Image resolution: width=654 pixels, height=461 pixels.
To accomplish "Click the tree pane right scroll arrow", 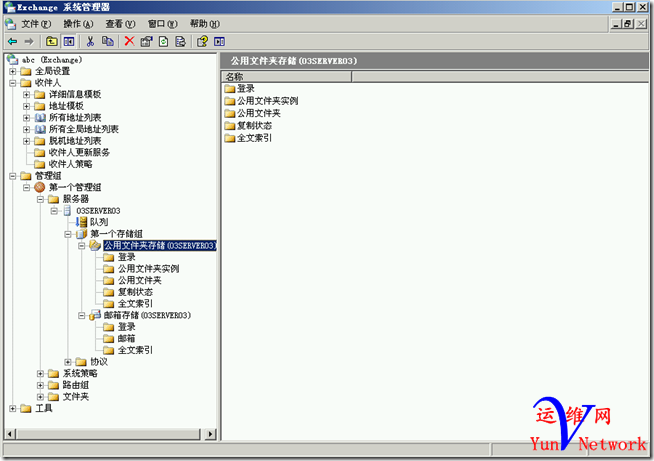I will click(211, 434).
